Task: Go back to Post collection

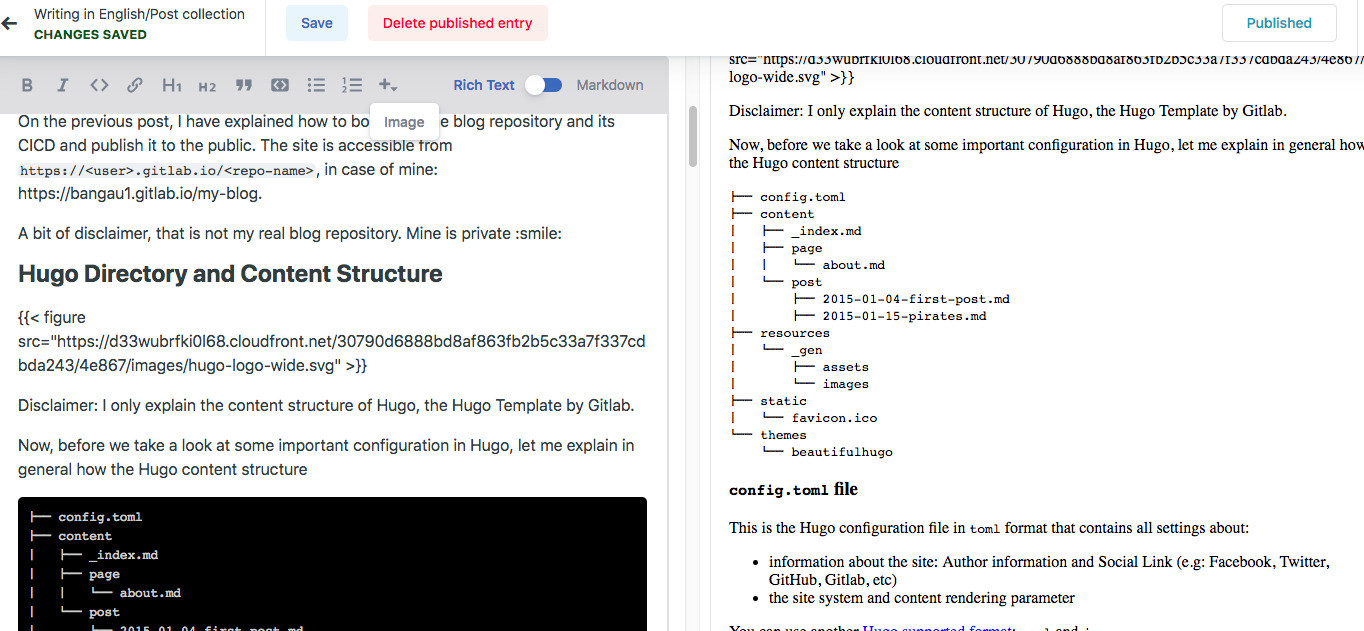Action: click(x=10, y=23)
